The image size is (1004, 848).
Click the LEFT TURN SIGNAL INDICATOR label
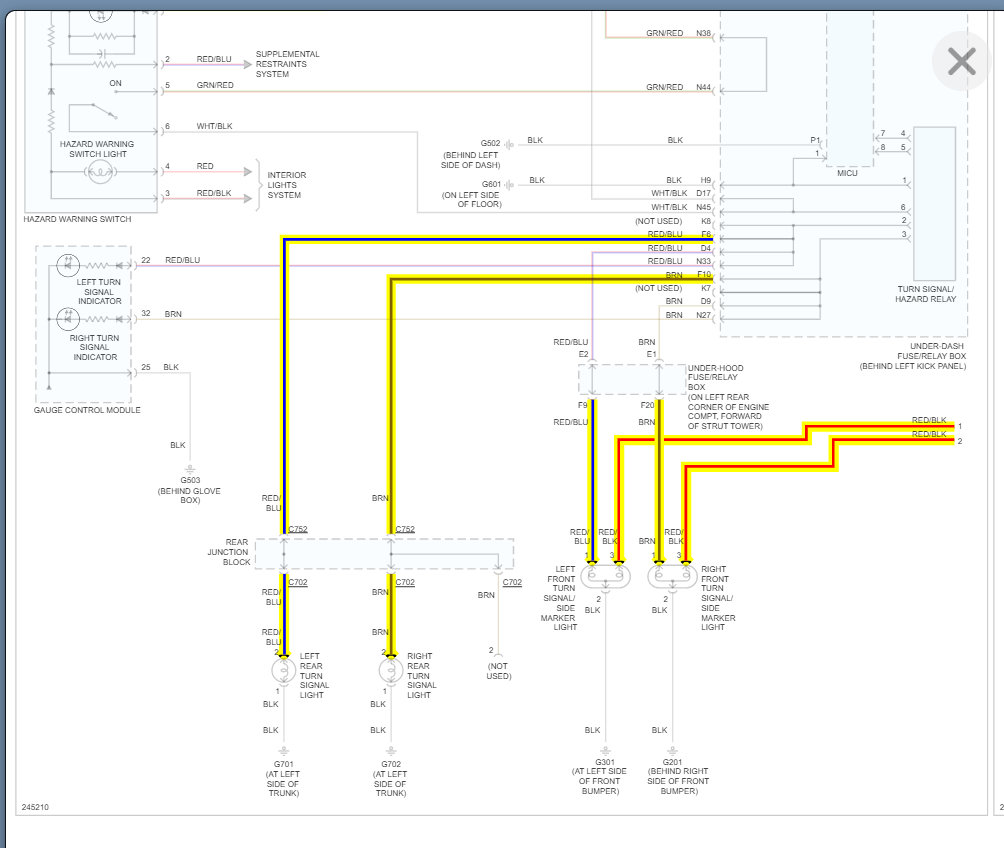[99, 291]
